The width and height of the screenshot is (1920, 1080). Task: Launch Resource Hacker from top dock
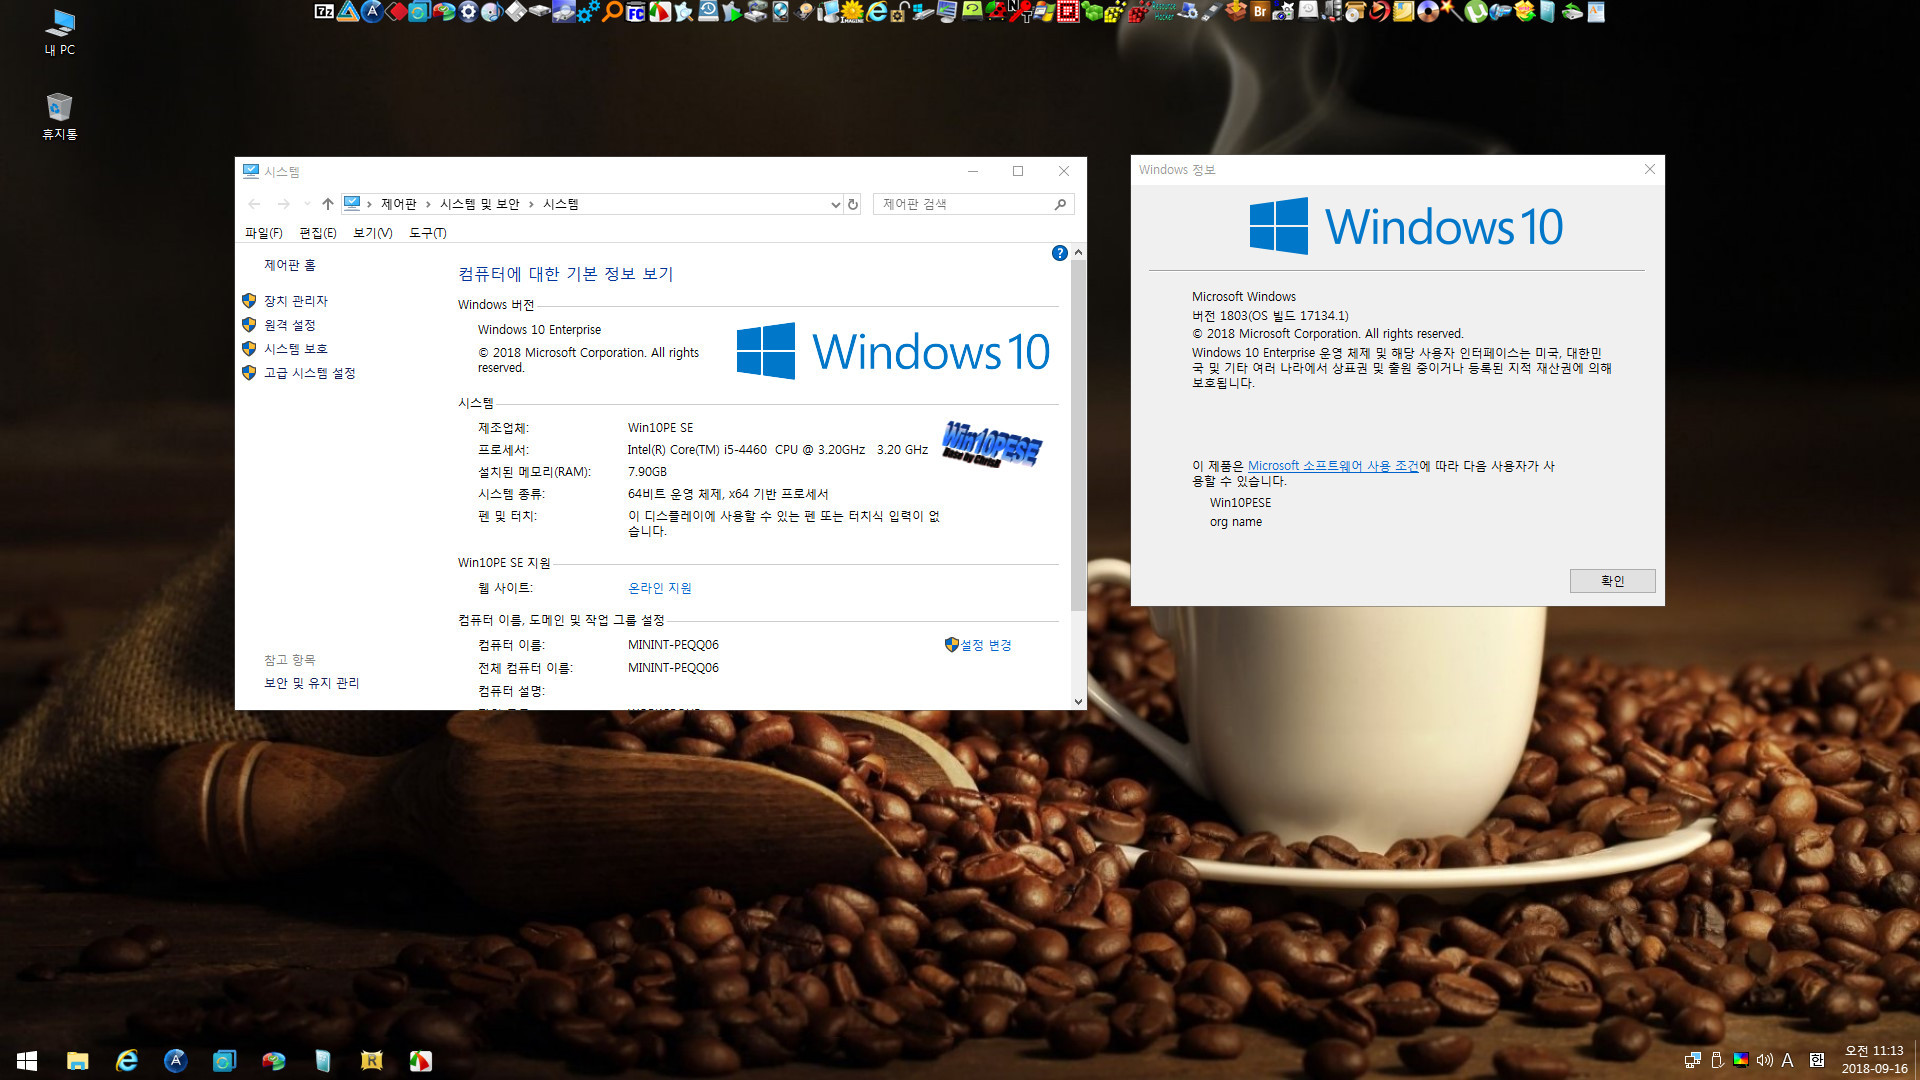[x=1163, y=12]
